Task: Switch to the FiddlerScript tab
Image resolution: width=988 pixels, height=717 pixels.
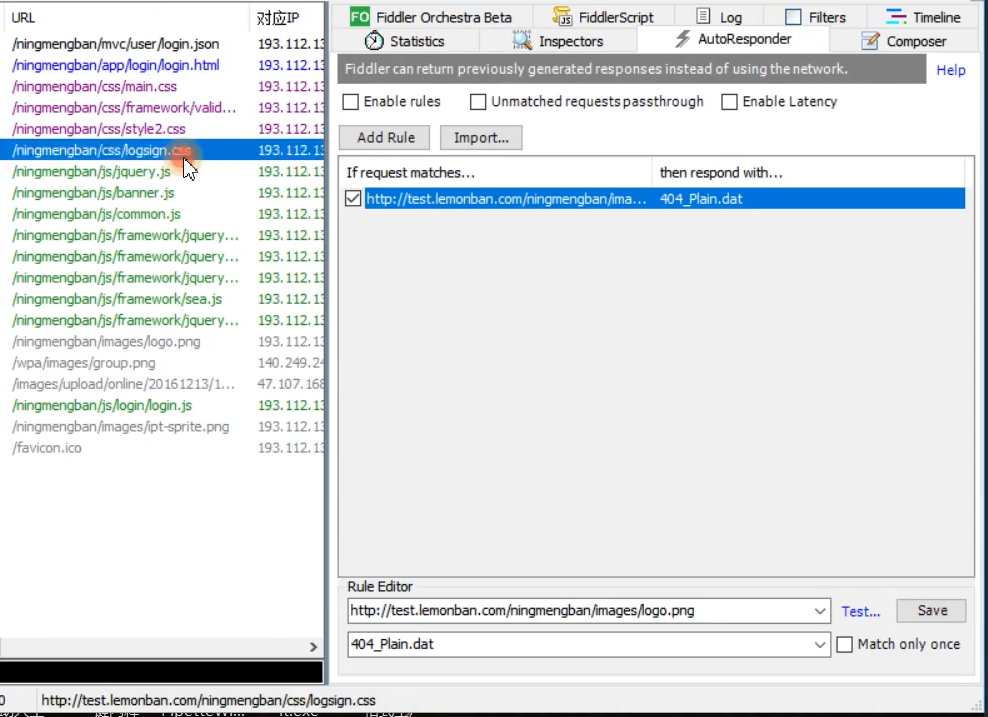Action: [x=604, y=17]
